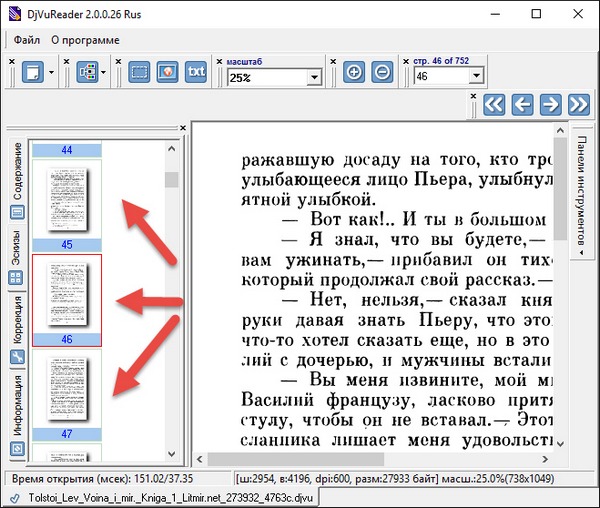Click the page label 44
This screenshot has width=600, height=508.
67,150
